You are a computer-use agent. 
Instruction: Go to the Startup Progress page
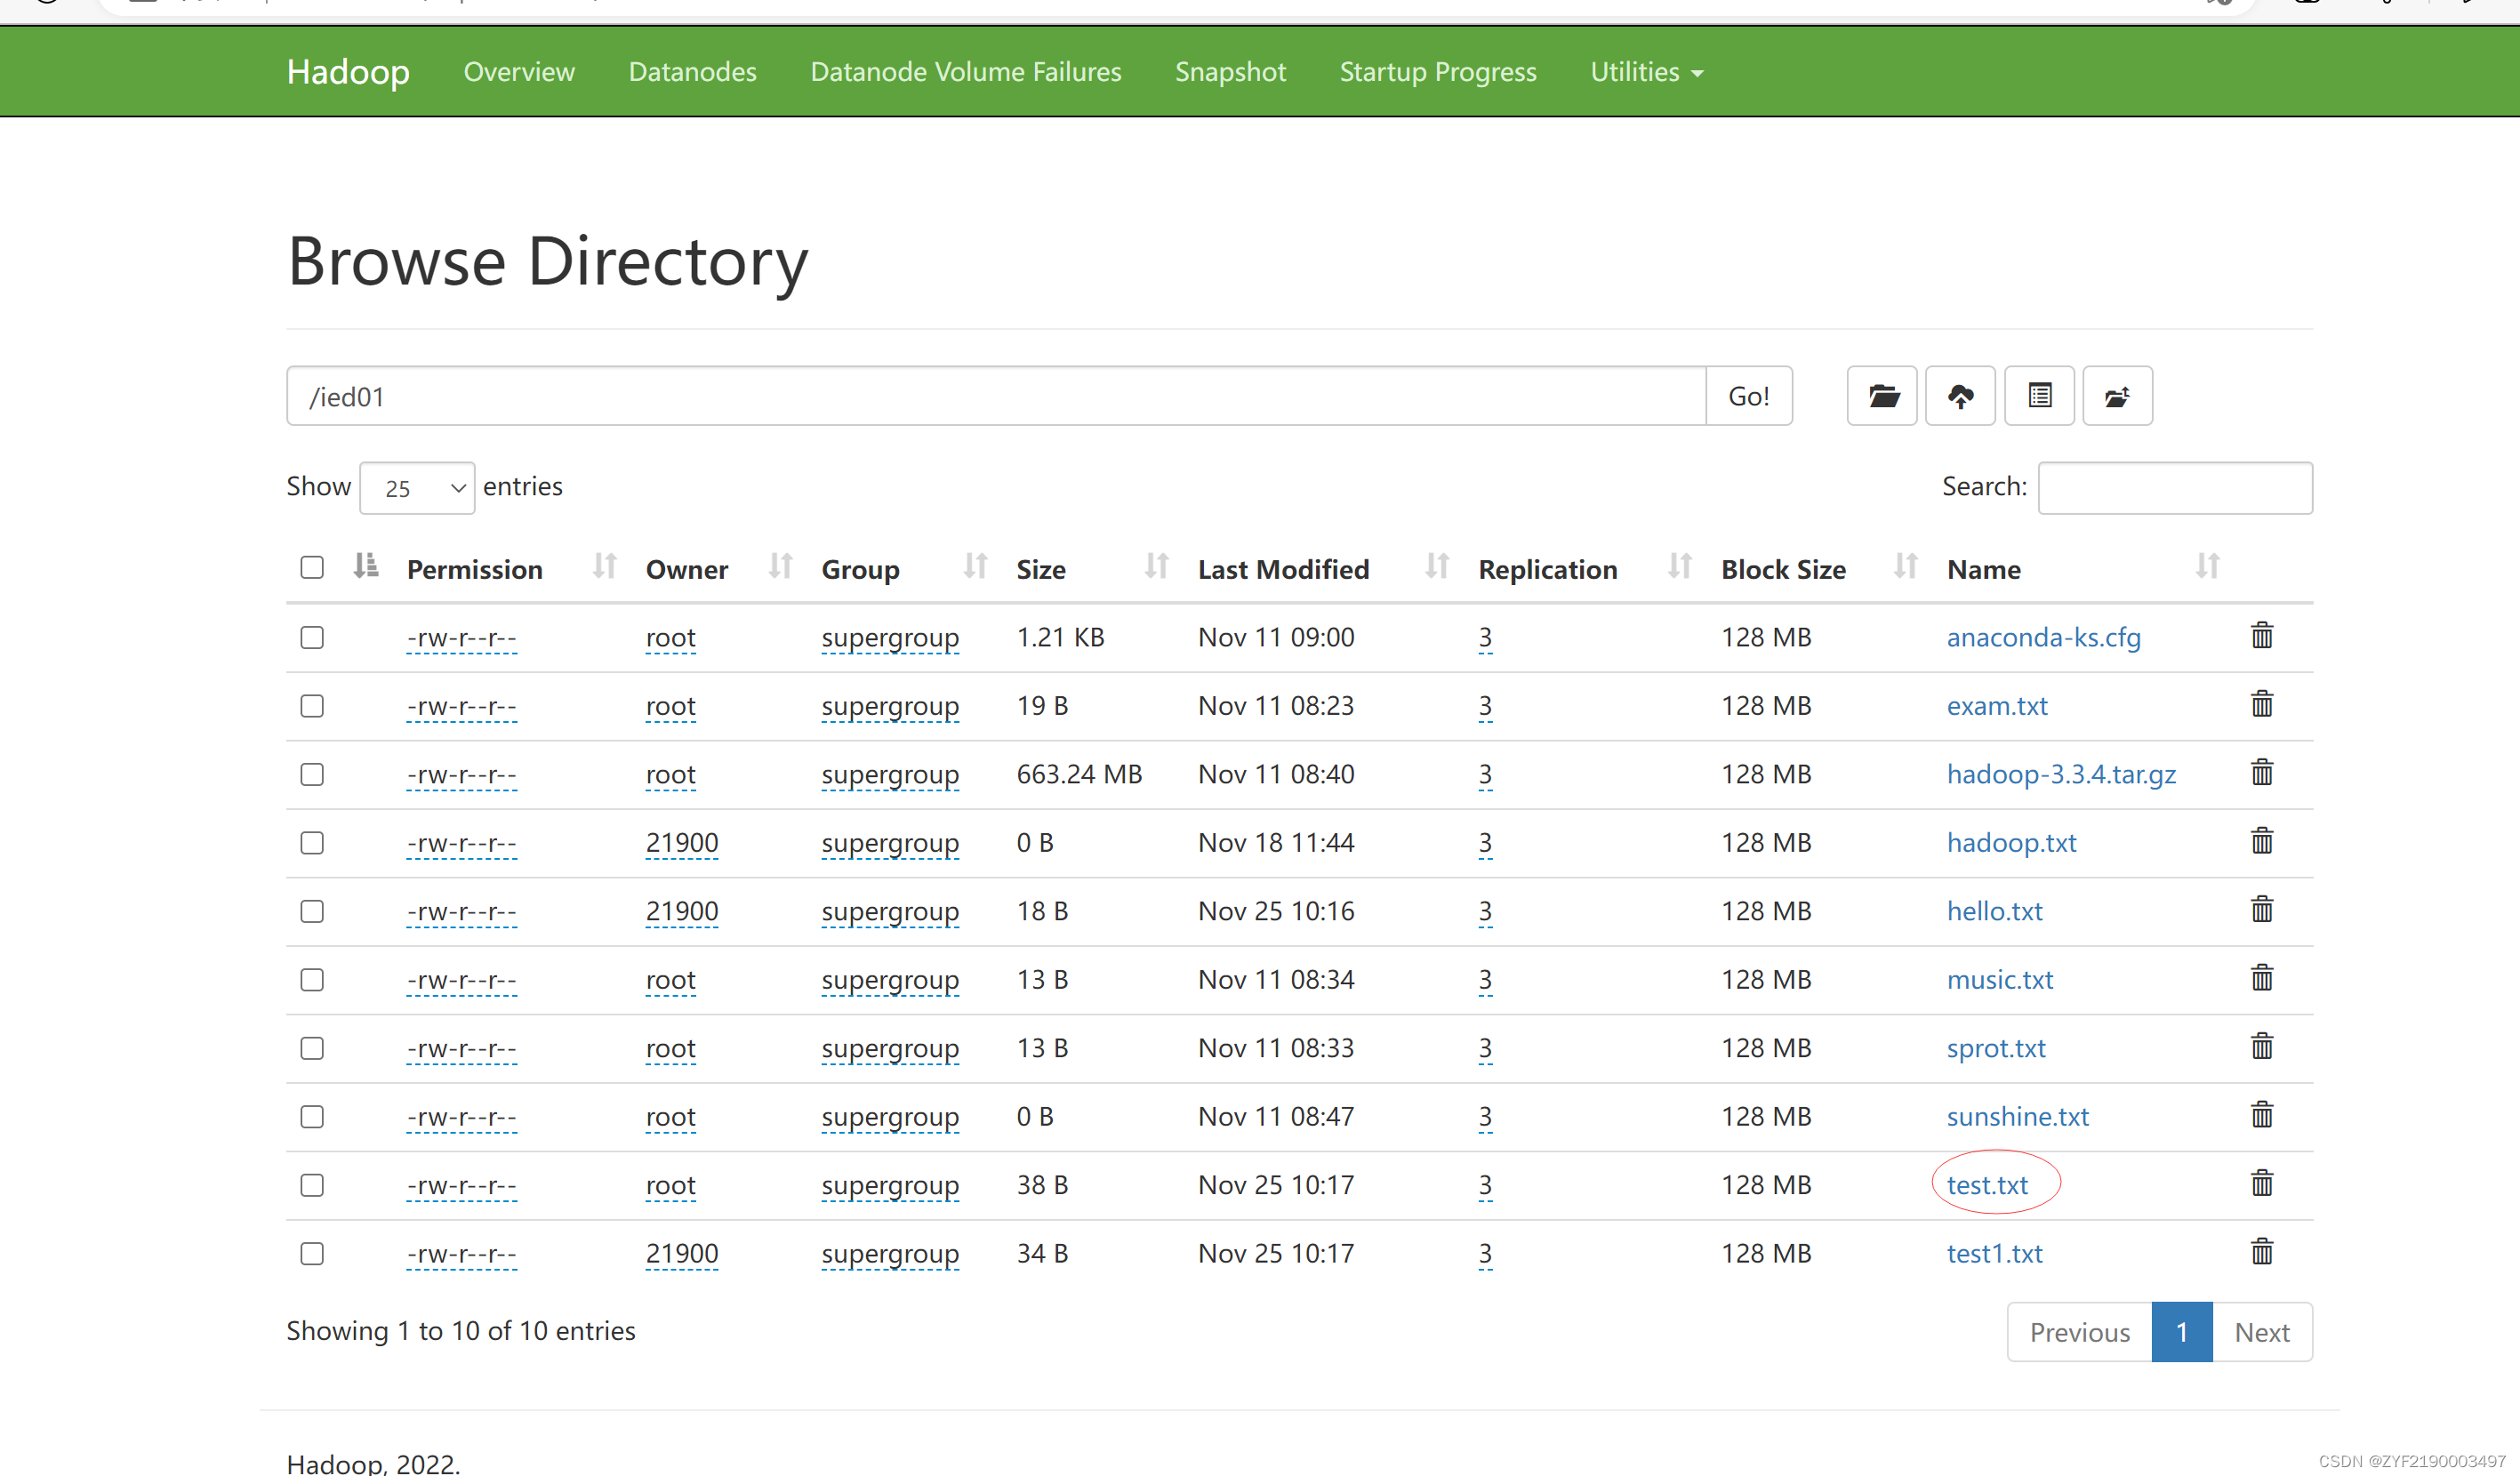[x=1437, y=72]
